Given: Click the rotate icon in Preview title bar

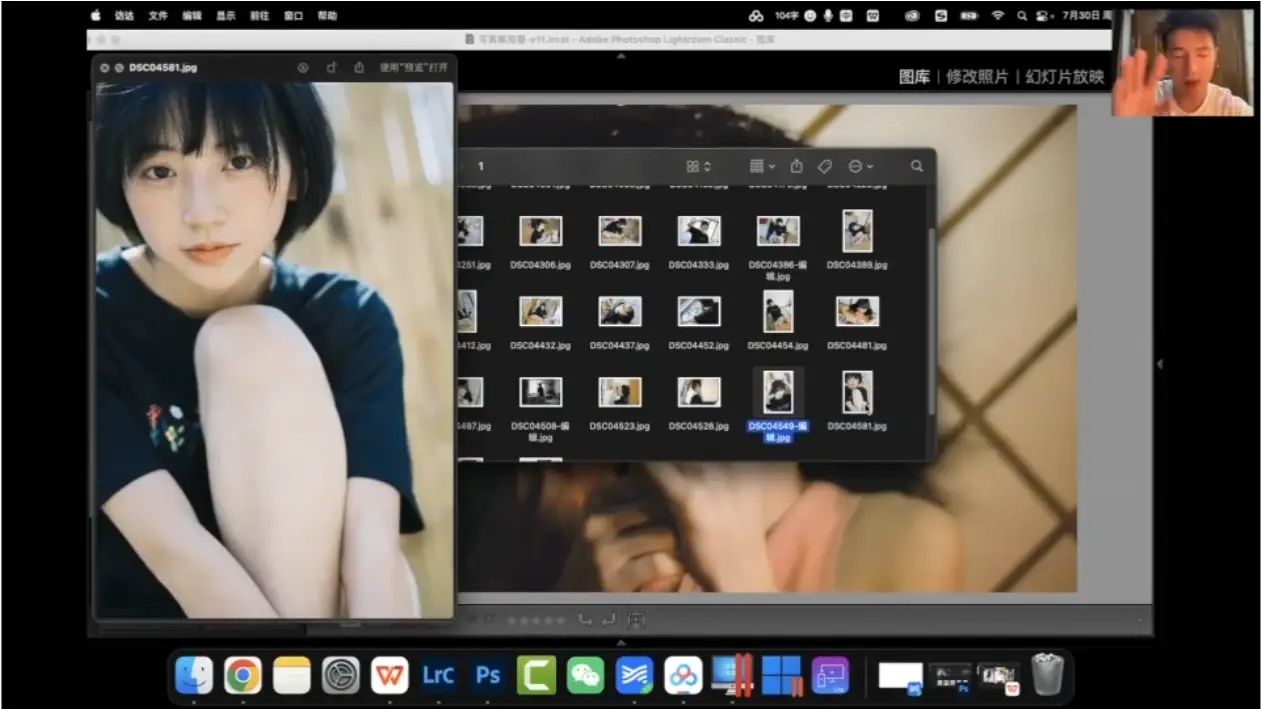Looking at the screenshot, I should tap(331, 68).
